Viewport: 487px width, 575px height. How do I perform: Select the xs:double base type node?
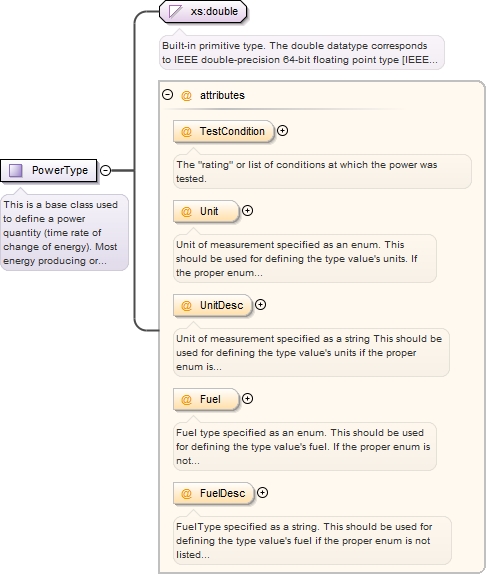click(x=203, y=11)
